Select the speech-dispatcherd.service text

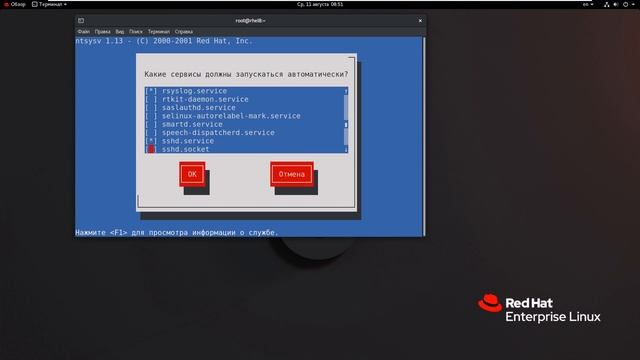pyautogui.click(x=218, y=133)
